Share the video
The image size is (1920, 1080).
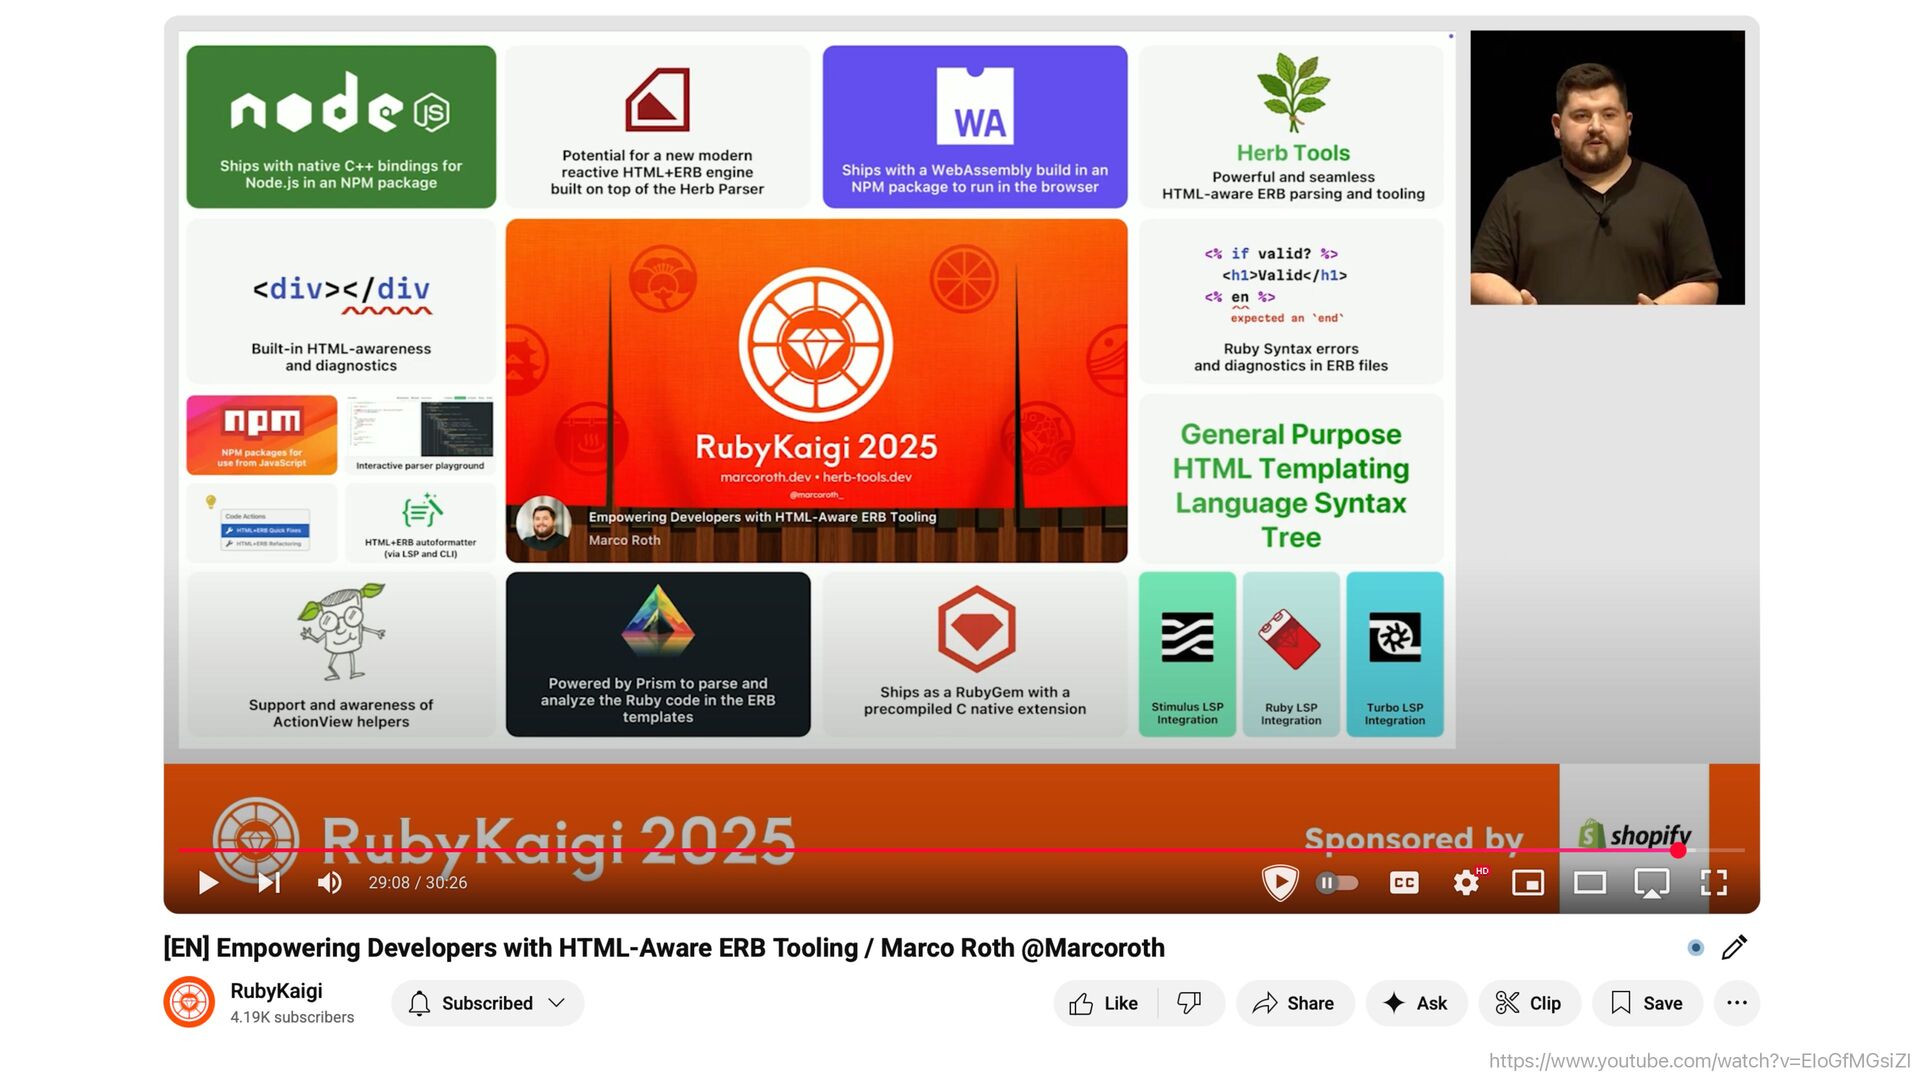[1294, 1003]
